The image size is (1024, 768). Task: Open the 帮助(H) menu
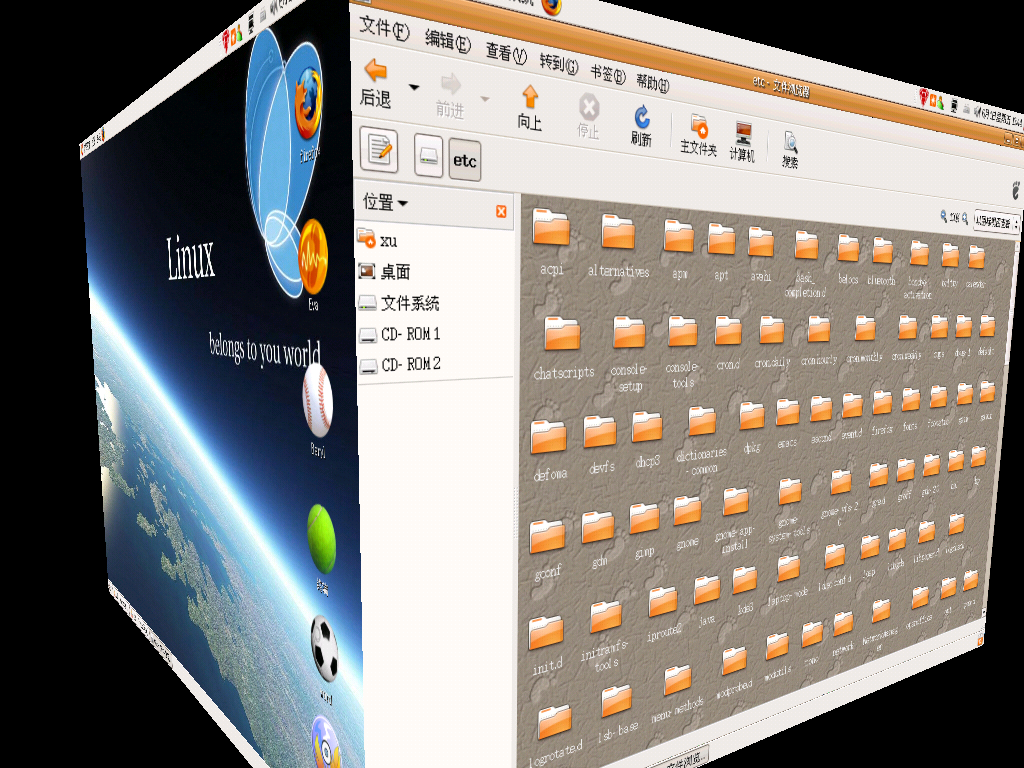pos(652,82)
